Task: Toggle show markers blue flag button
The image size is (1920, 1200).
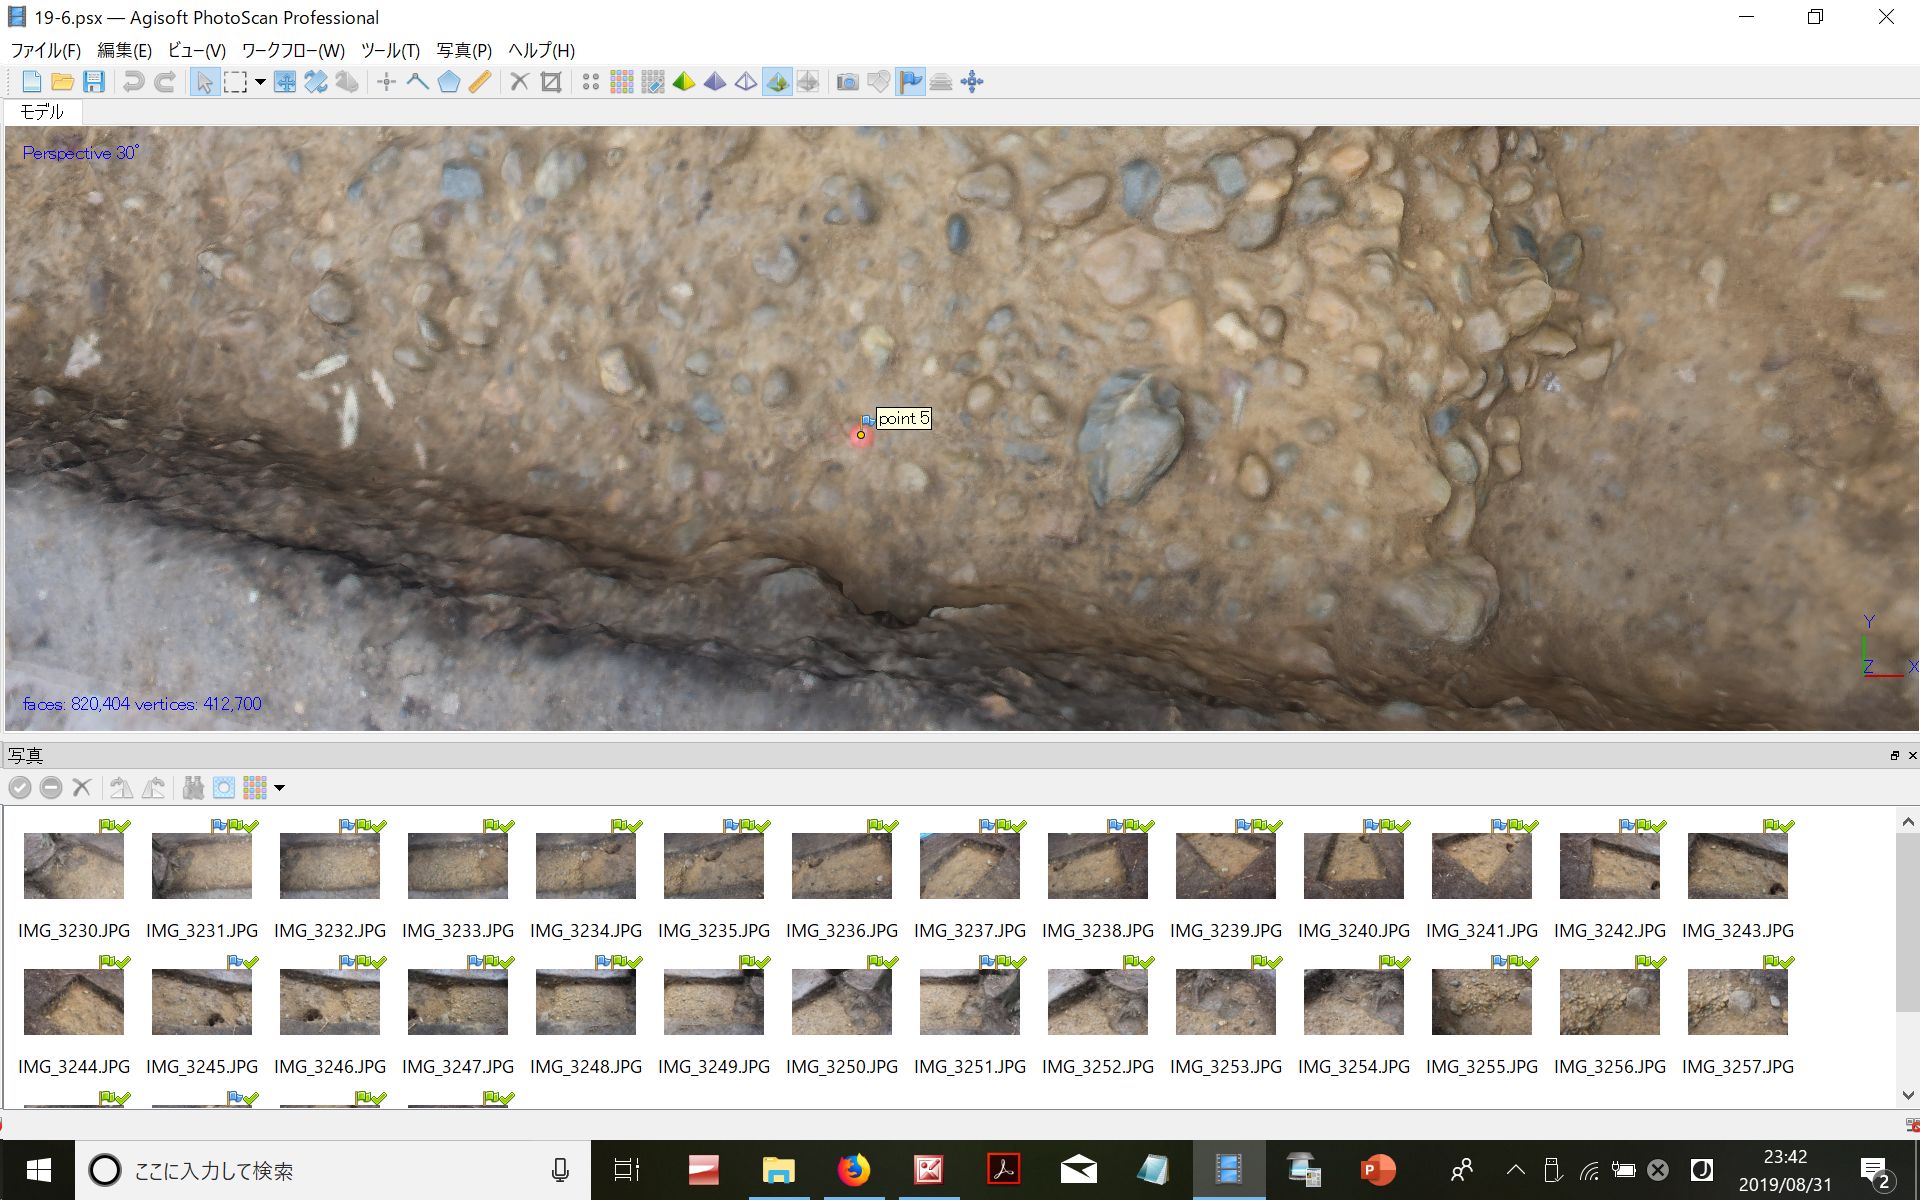Action: click(x=910, y=82)
